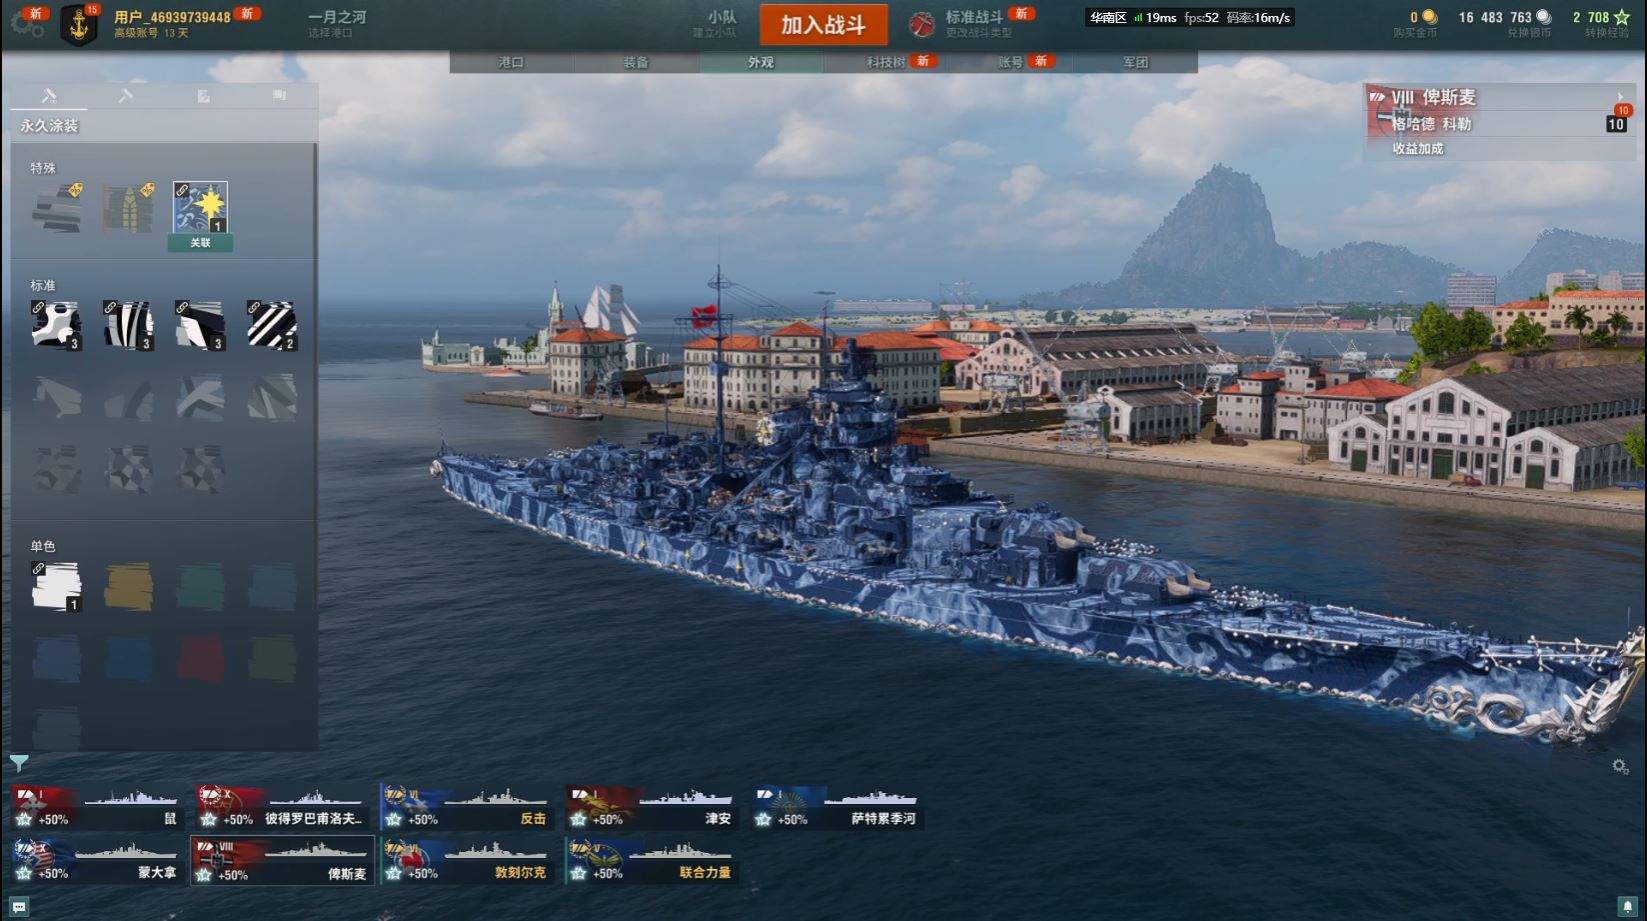Open the main menu gear at top left
The width and height of the screenshot is (1647, 921).
[26, 22]
